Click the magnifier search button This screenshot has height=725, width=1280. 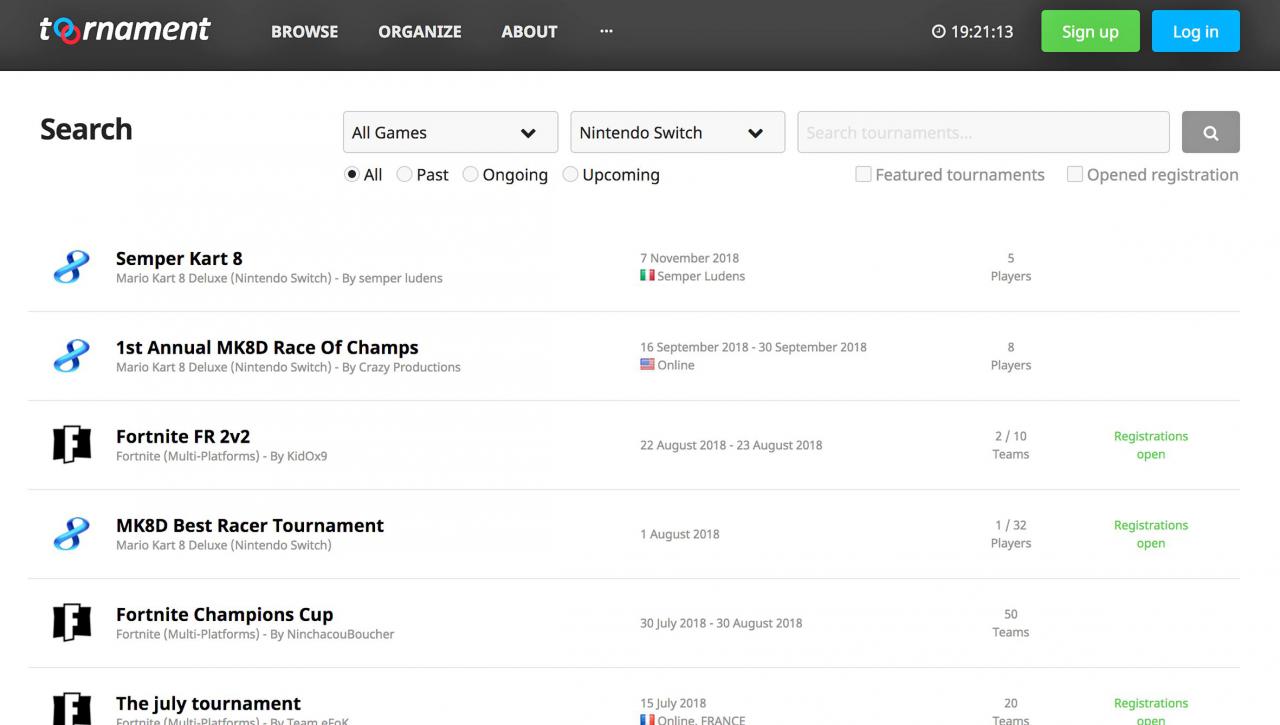coord(1210,132)
